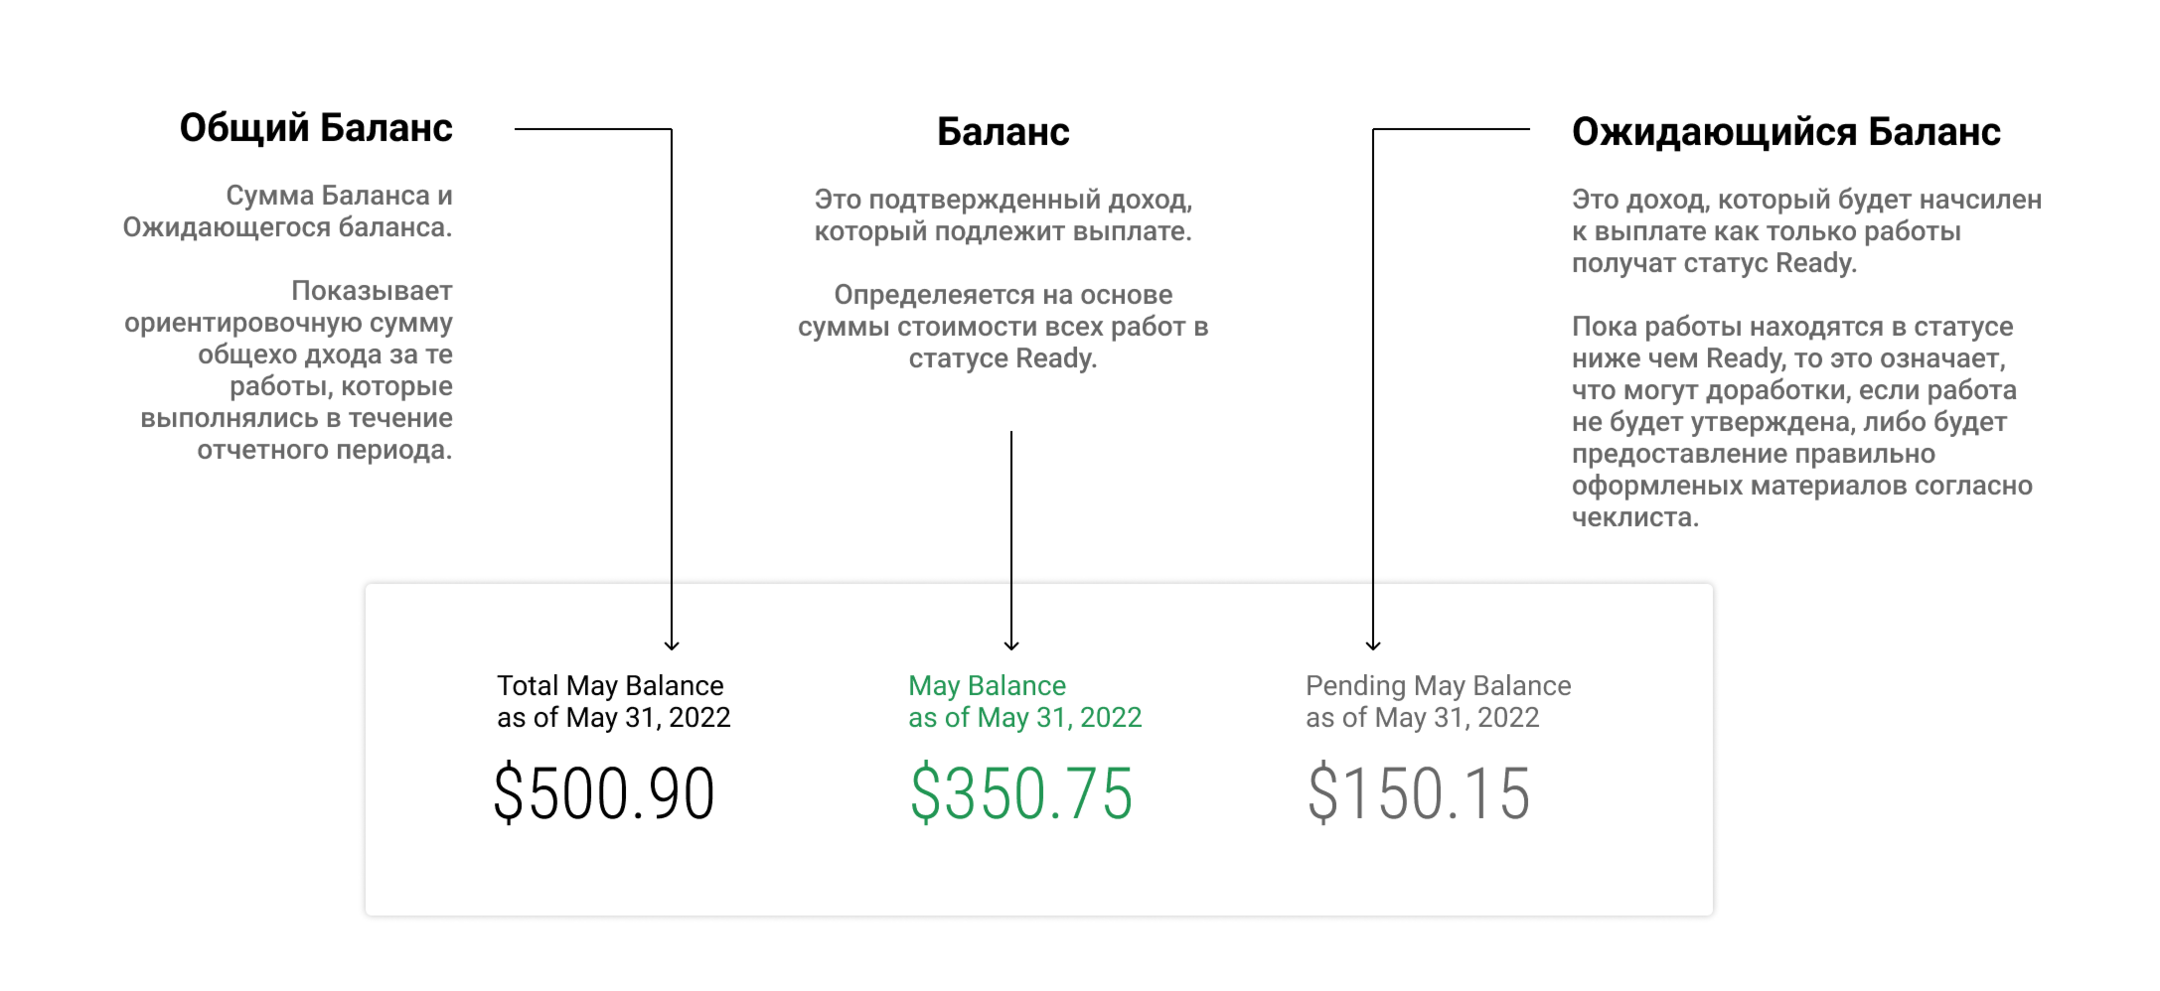Click the green $350.75 balance amount
Viewport: 2160px width, 991px height.
(1020, 793)
